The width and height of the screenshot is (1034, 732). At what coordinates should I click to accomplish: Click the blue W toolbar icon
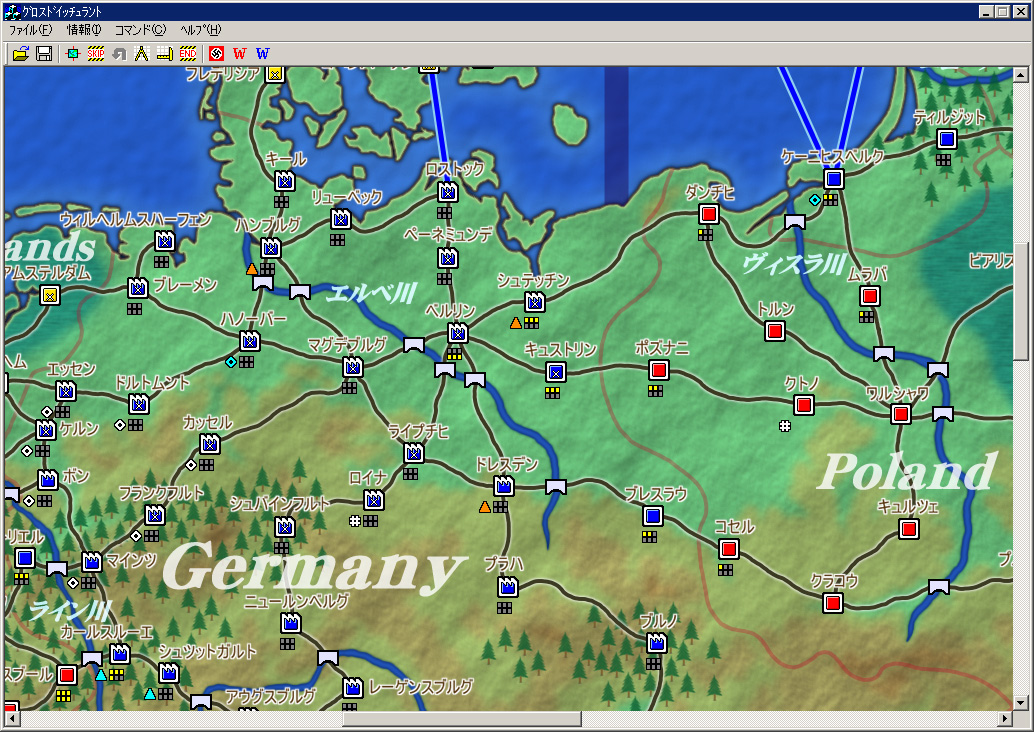[x=262, y=53]
